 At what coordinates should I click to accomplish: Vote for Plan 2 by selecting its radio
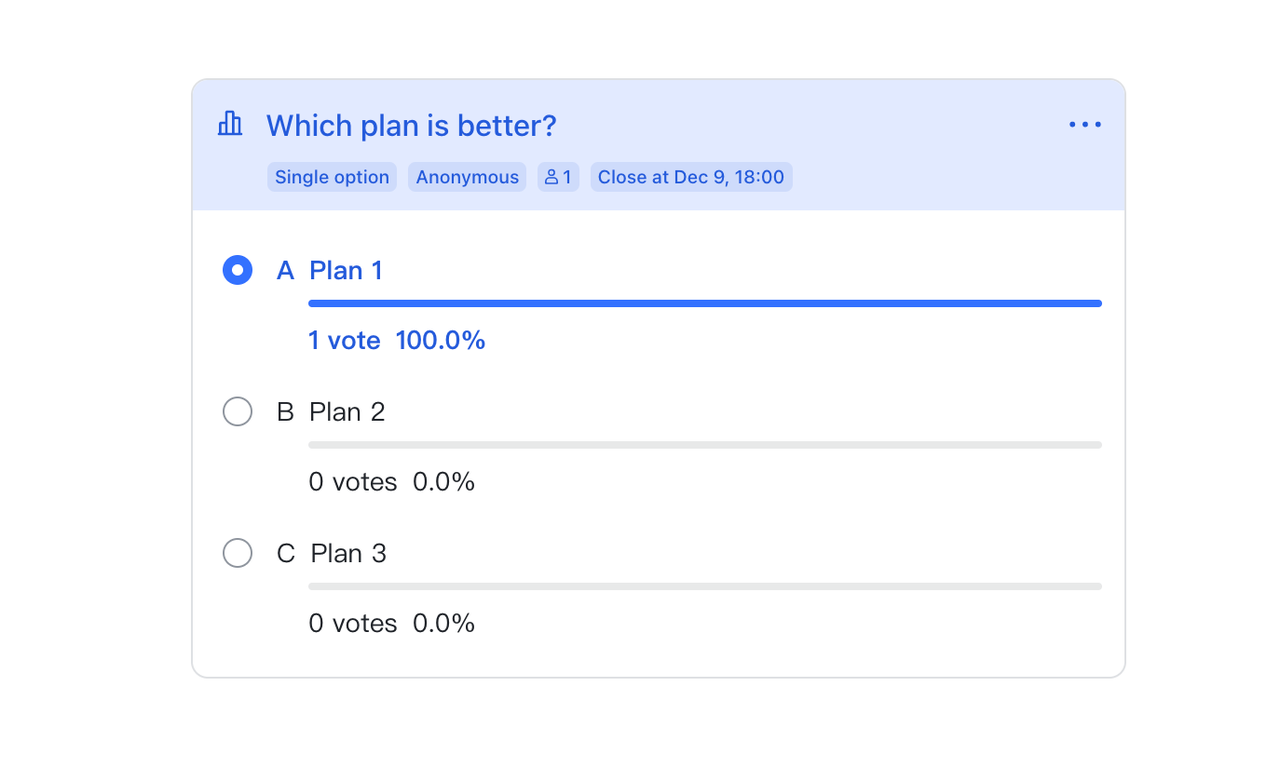237,411
